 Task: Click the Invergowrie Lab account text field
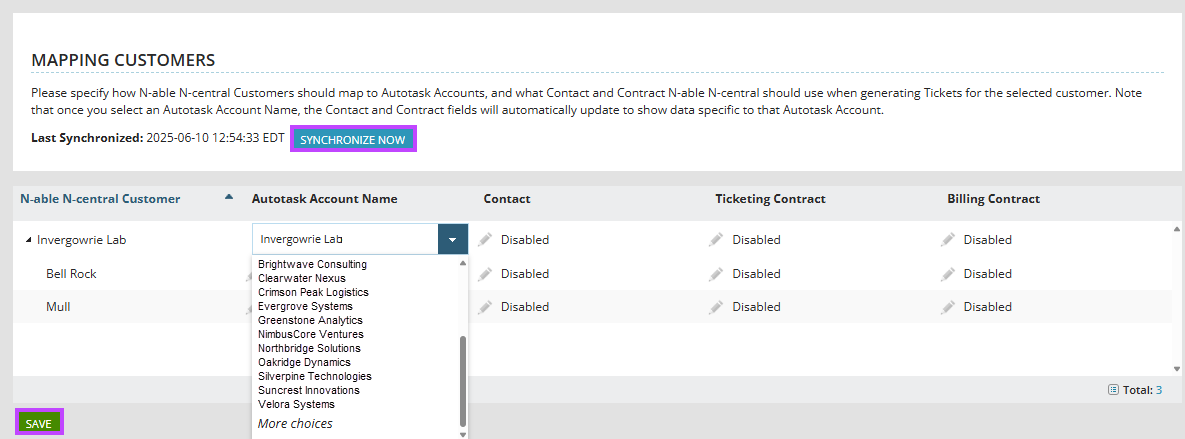[x=345, y=240]
